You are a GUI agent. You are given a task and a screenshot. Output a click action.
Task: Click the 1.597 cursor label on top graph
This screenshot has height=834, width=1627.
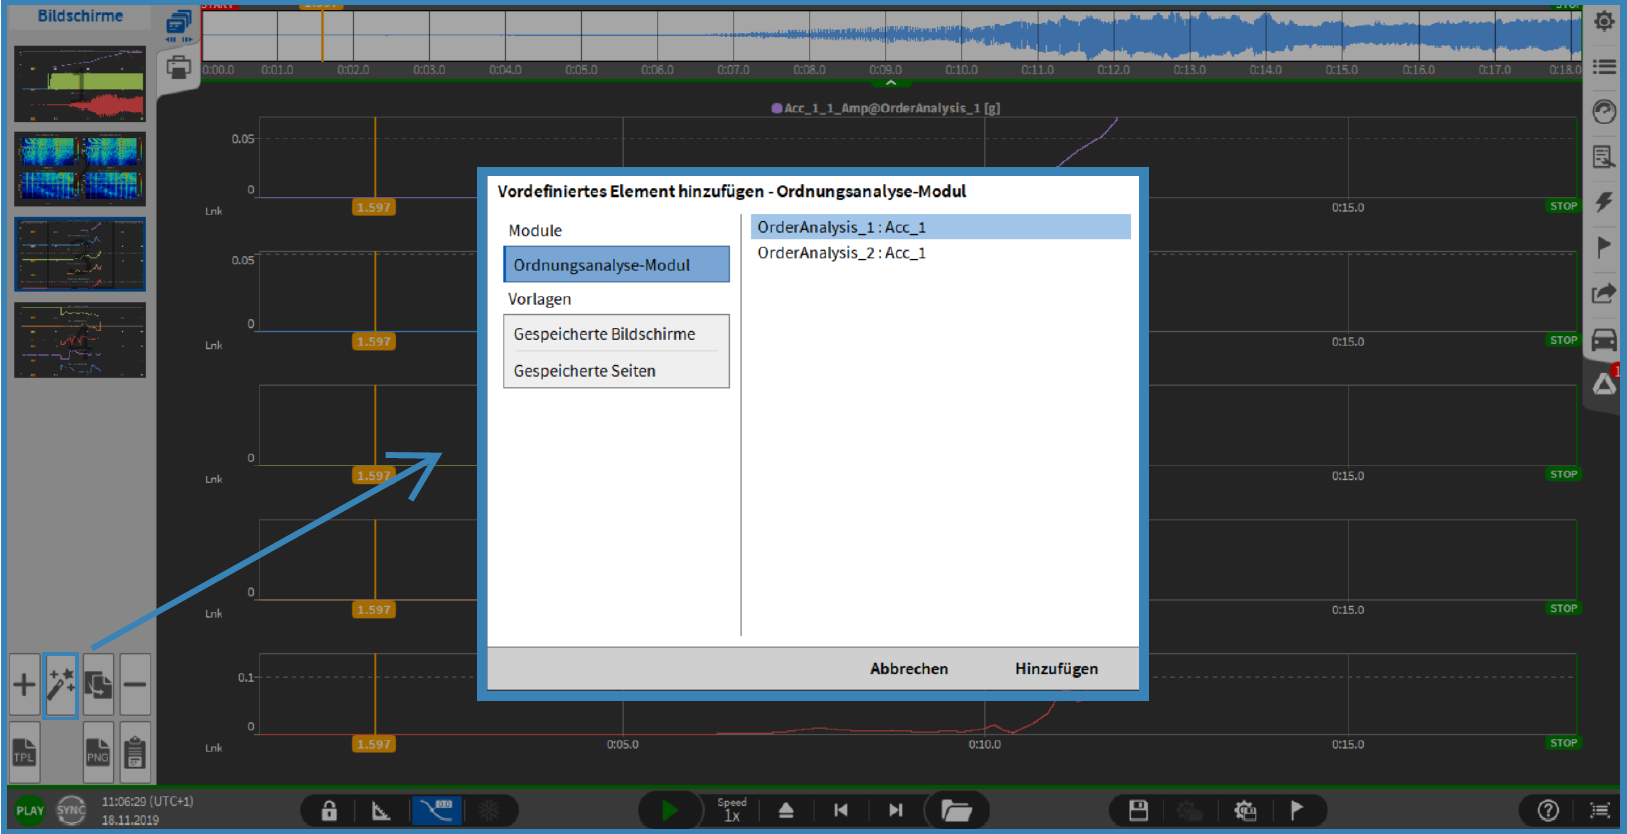point(374,207)
